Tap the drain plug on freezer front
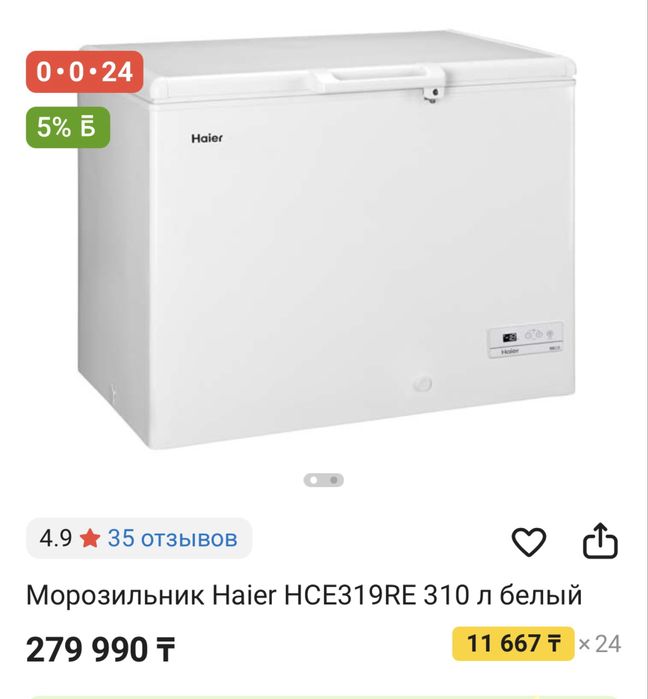648x699 pixels. (x=422, y=384)
